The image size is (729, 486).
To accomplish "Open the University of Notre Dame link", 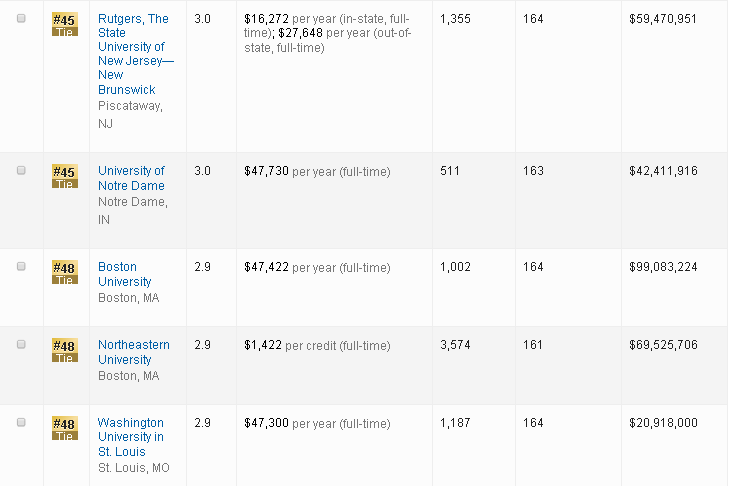I will 131,178.
